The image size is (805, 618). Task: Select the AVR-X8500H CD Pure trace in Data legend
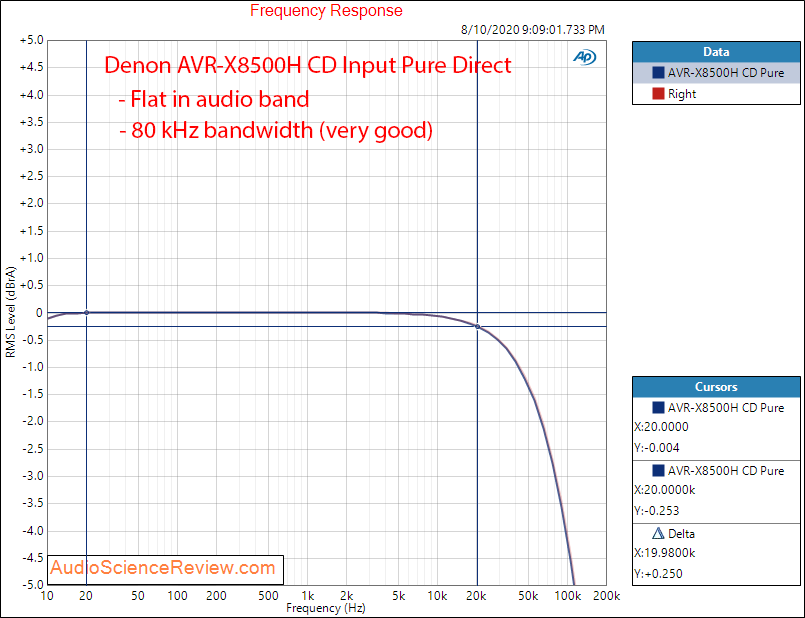point(716,73)
